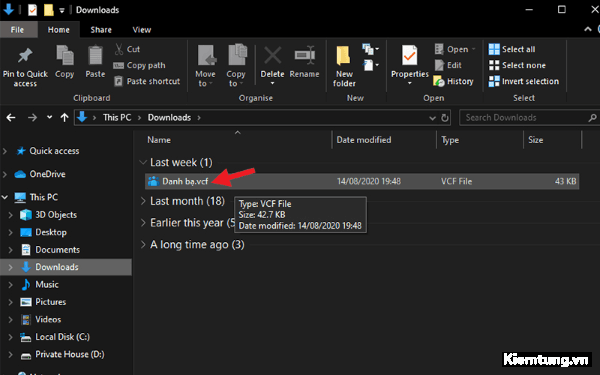The width and height of the screenshot is (600, 375).
Task: Click the Copy icon in Clipboard group
Action: point(65,56)
